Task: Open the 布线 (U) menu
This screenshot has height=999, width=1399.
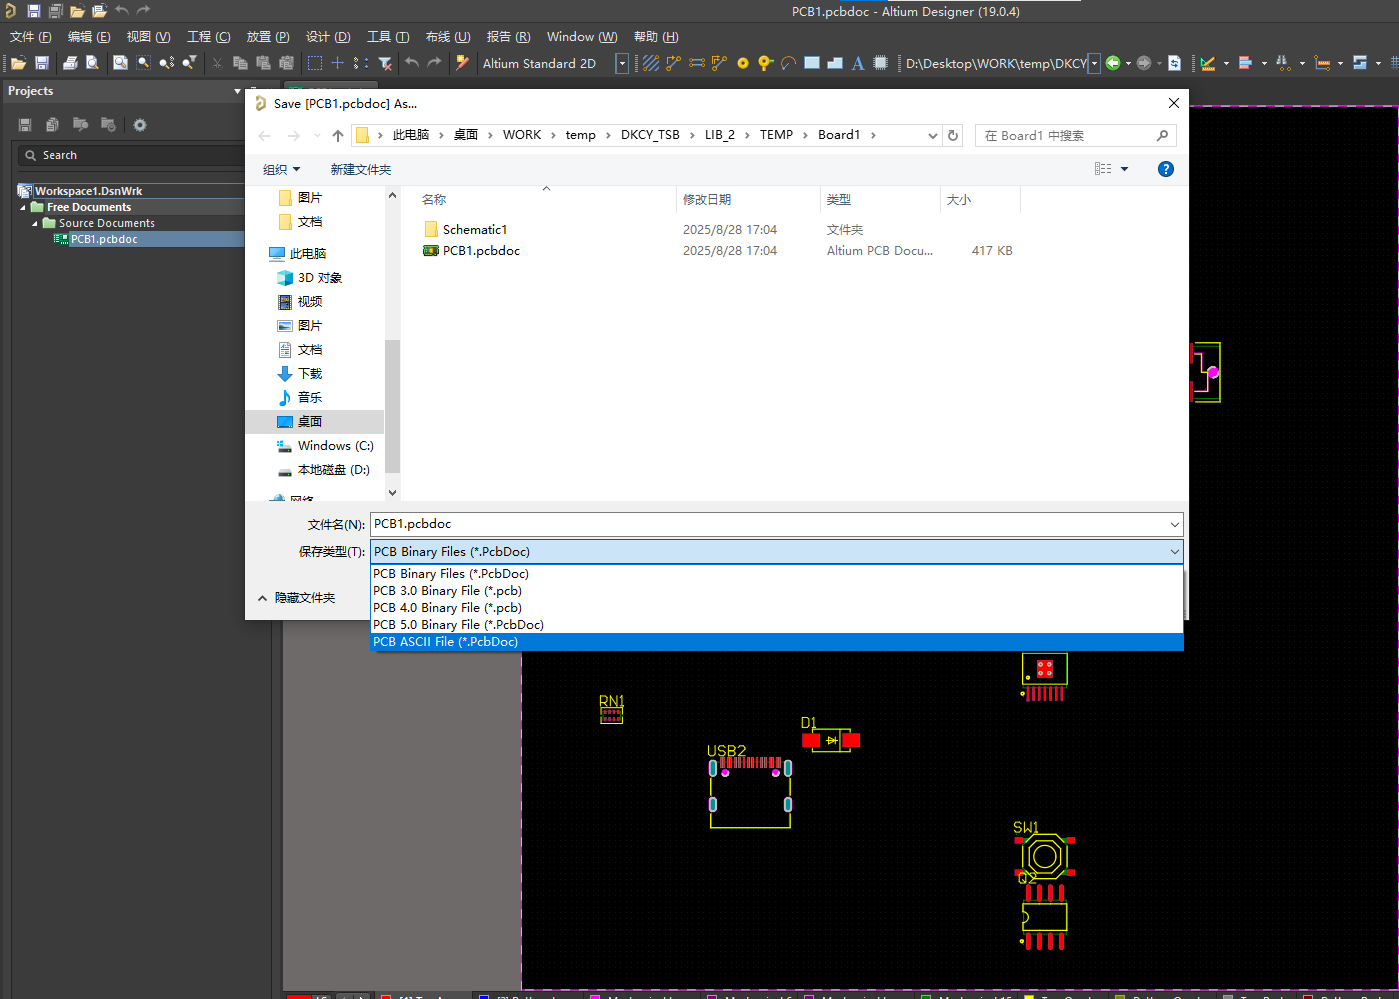Action: 448,36
